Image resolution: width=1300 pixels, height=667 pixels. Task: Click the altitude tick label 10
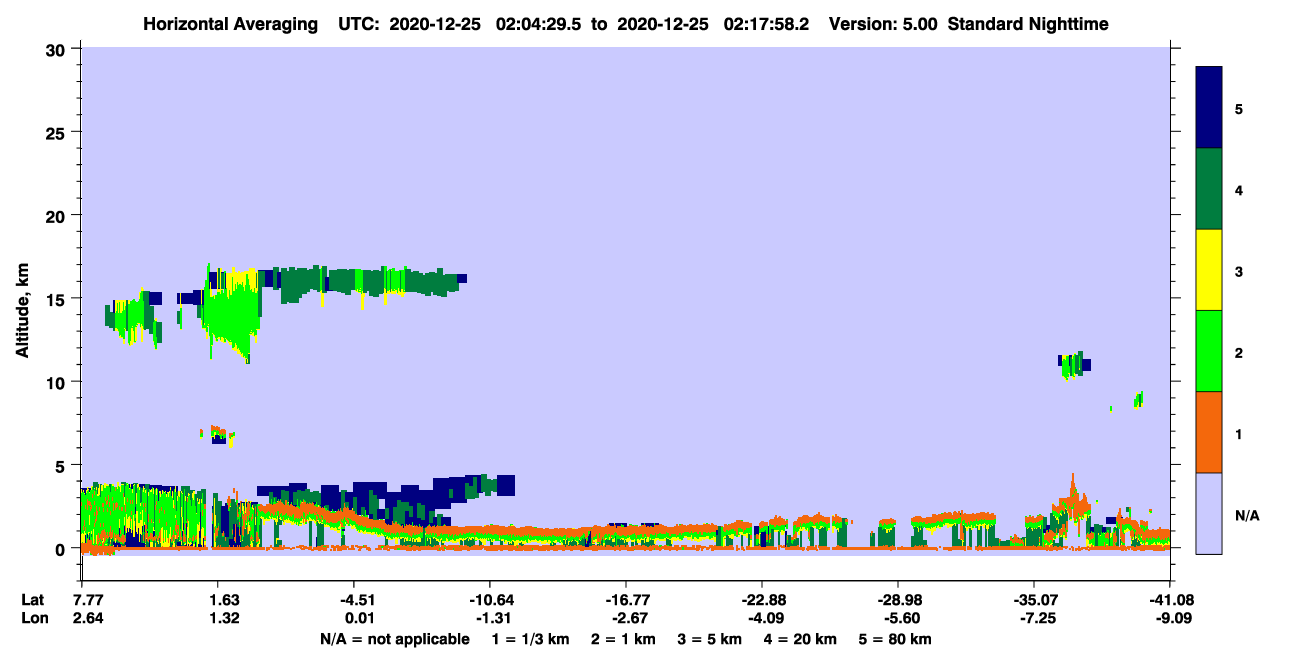click(58, 382)
